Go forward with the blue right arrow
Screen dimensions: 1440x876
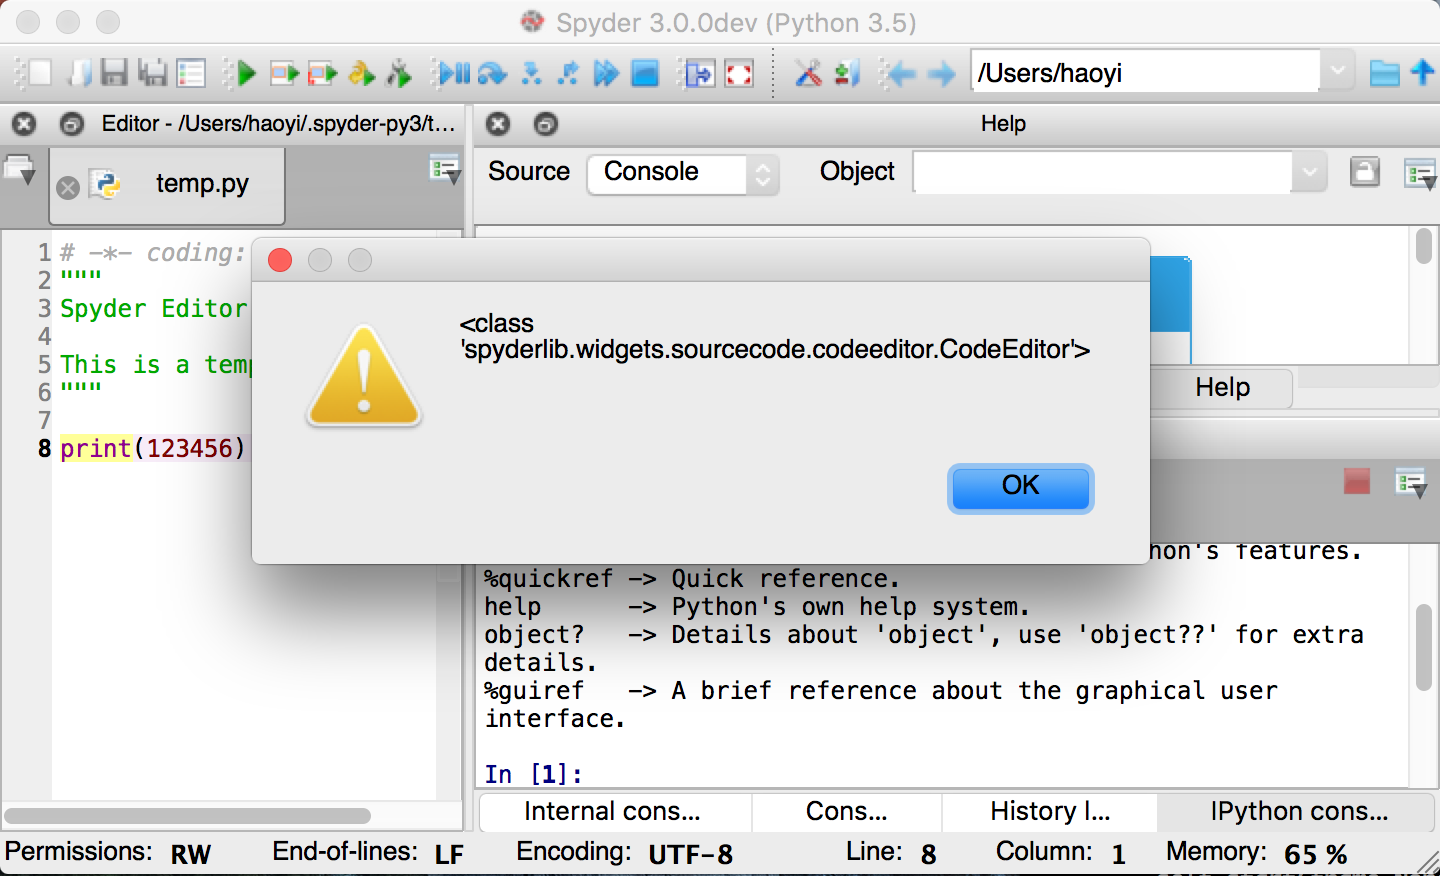941,73
